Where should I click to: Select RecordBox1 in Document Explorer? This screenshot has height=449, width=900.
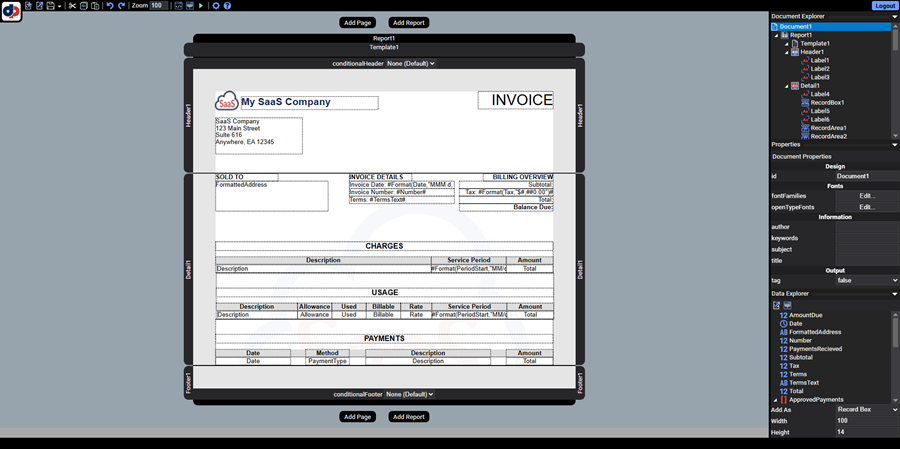coord(826,102)
